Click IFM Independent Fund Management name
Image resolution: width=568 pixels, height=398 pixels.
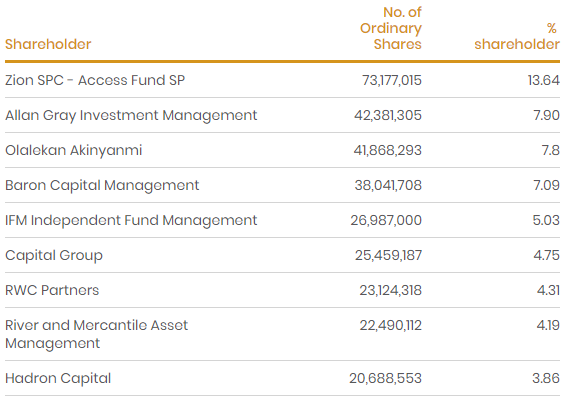click(x=131, y=220)
